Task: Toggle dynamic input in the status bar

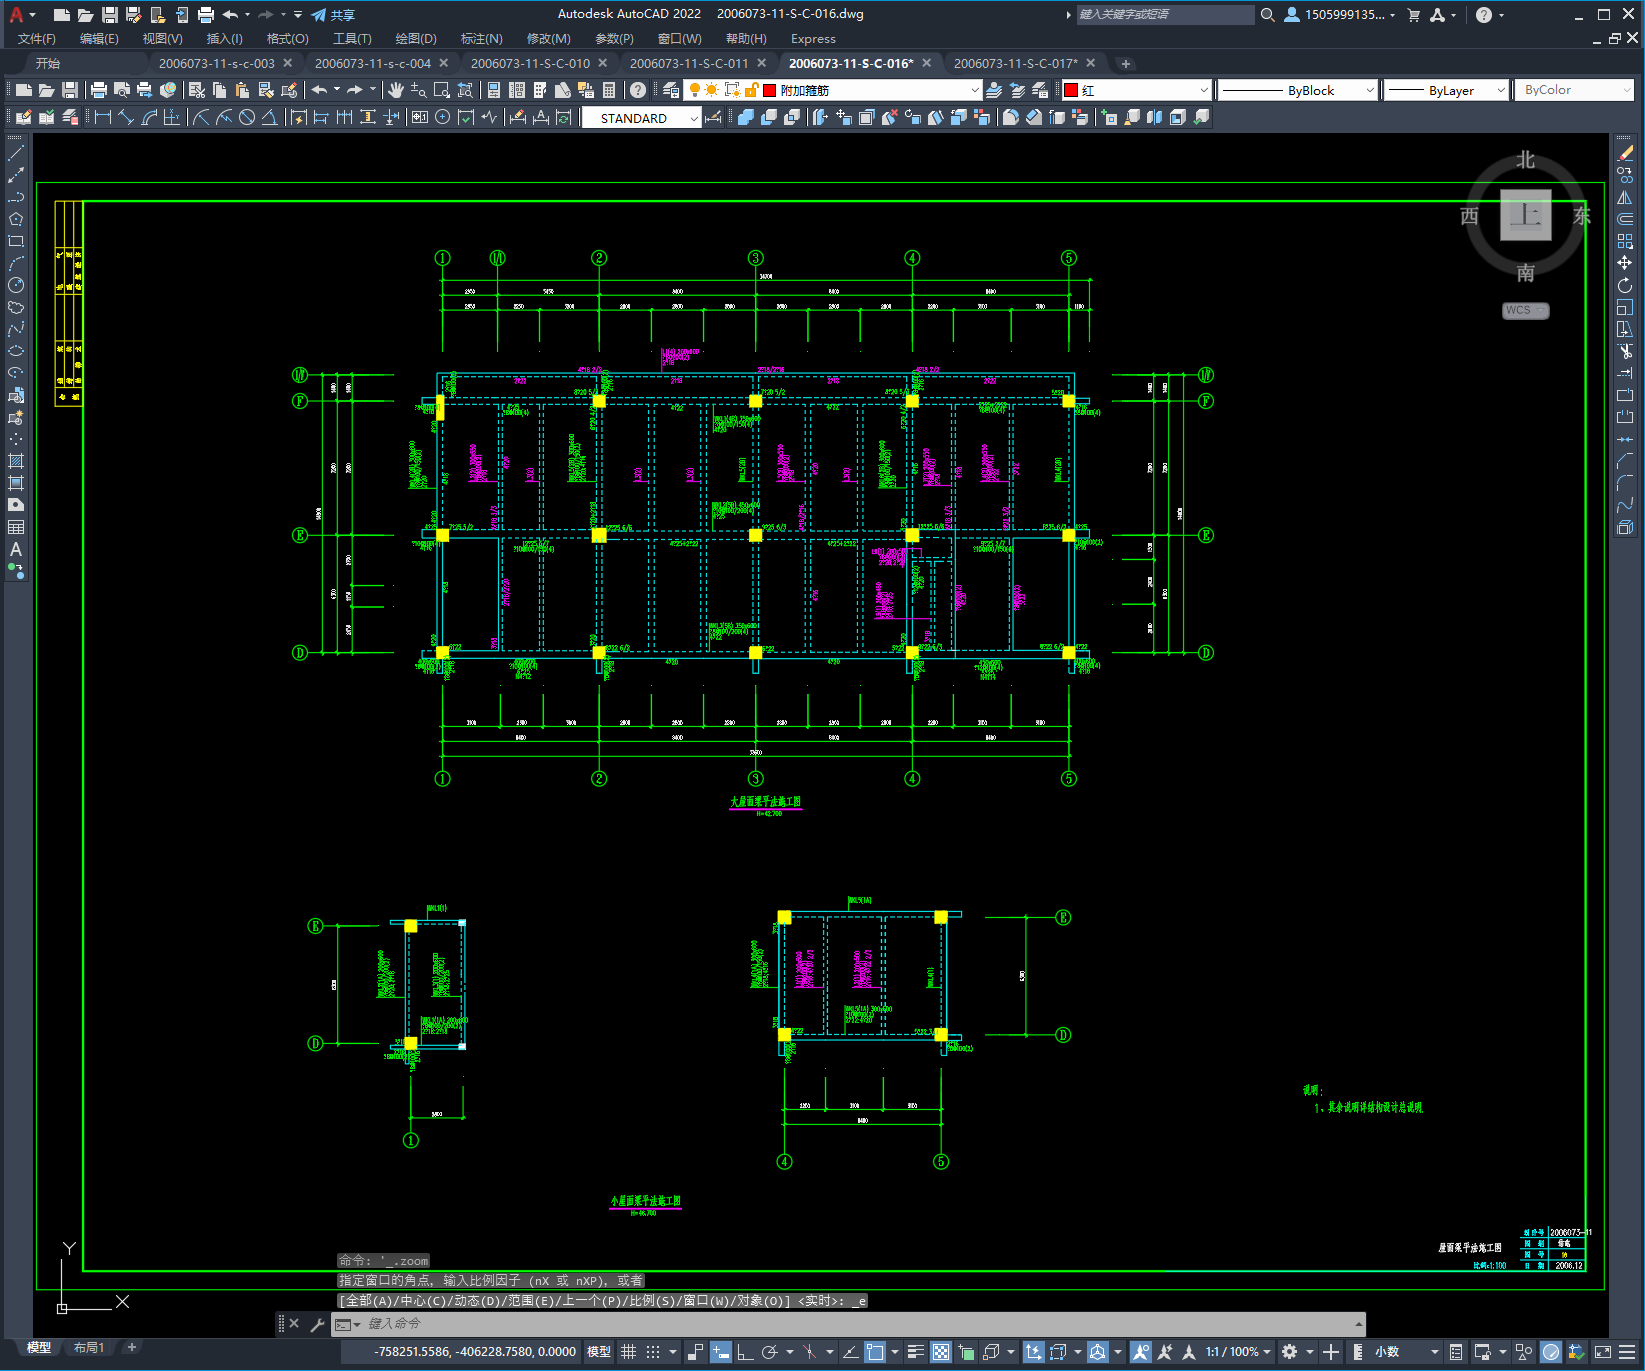Action: click(x=720, y=1352)
